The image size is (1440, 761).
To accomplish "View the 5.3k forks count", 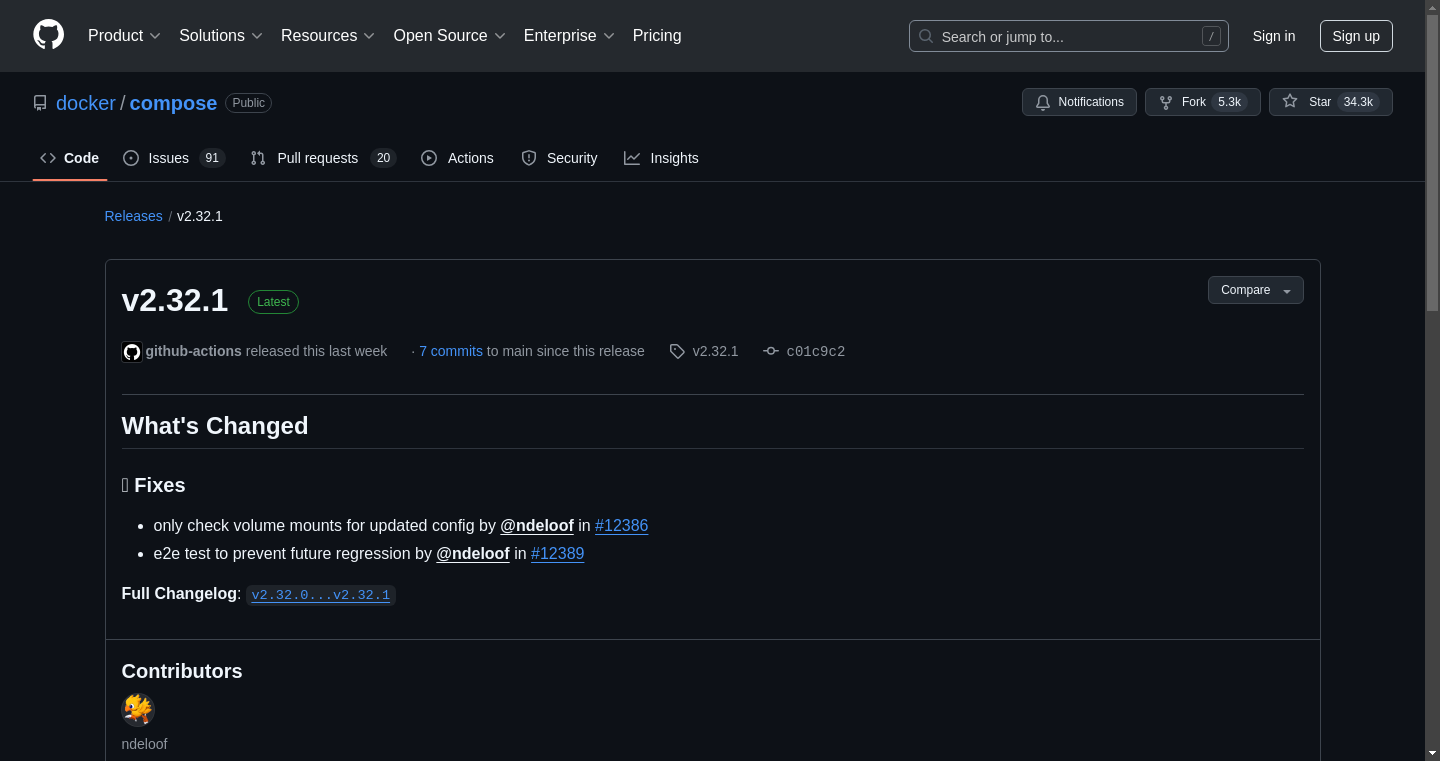I will coord(1229,102).
